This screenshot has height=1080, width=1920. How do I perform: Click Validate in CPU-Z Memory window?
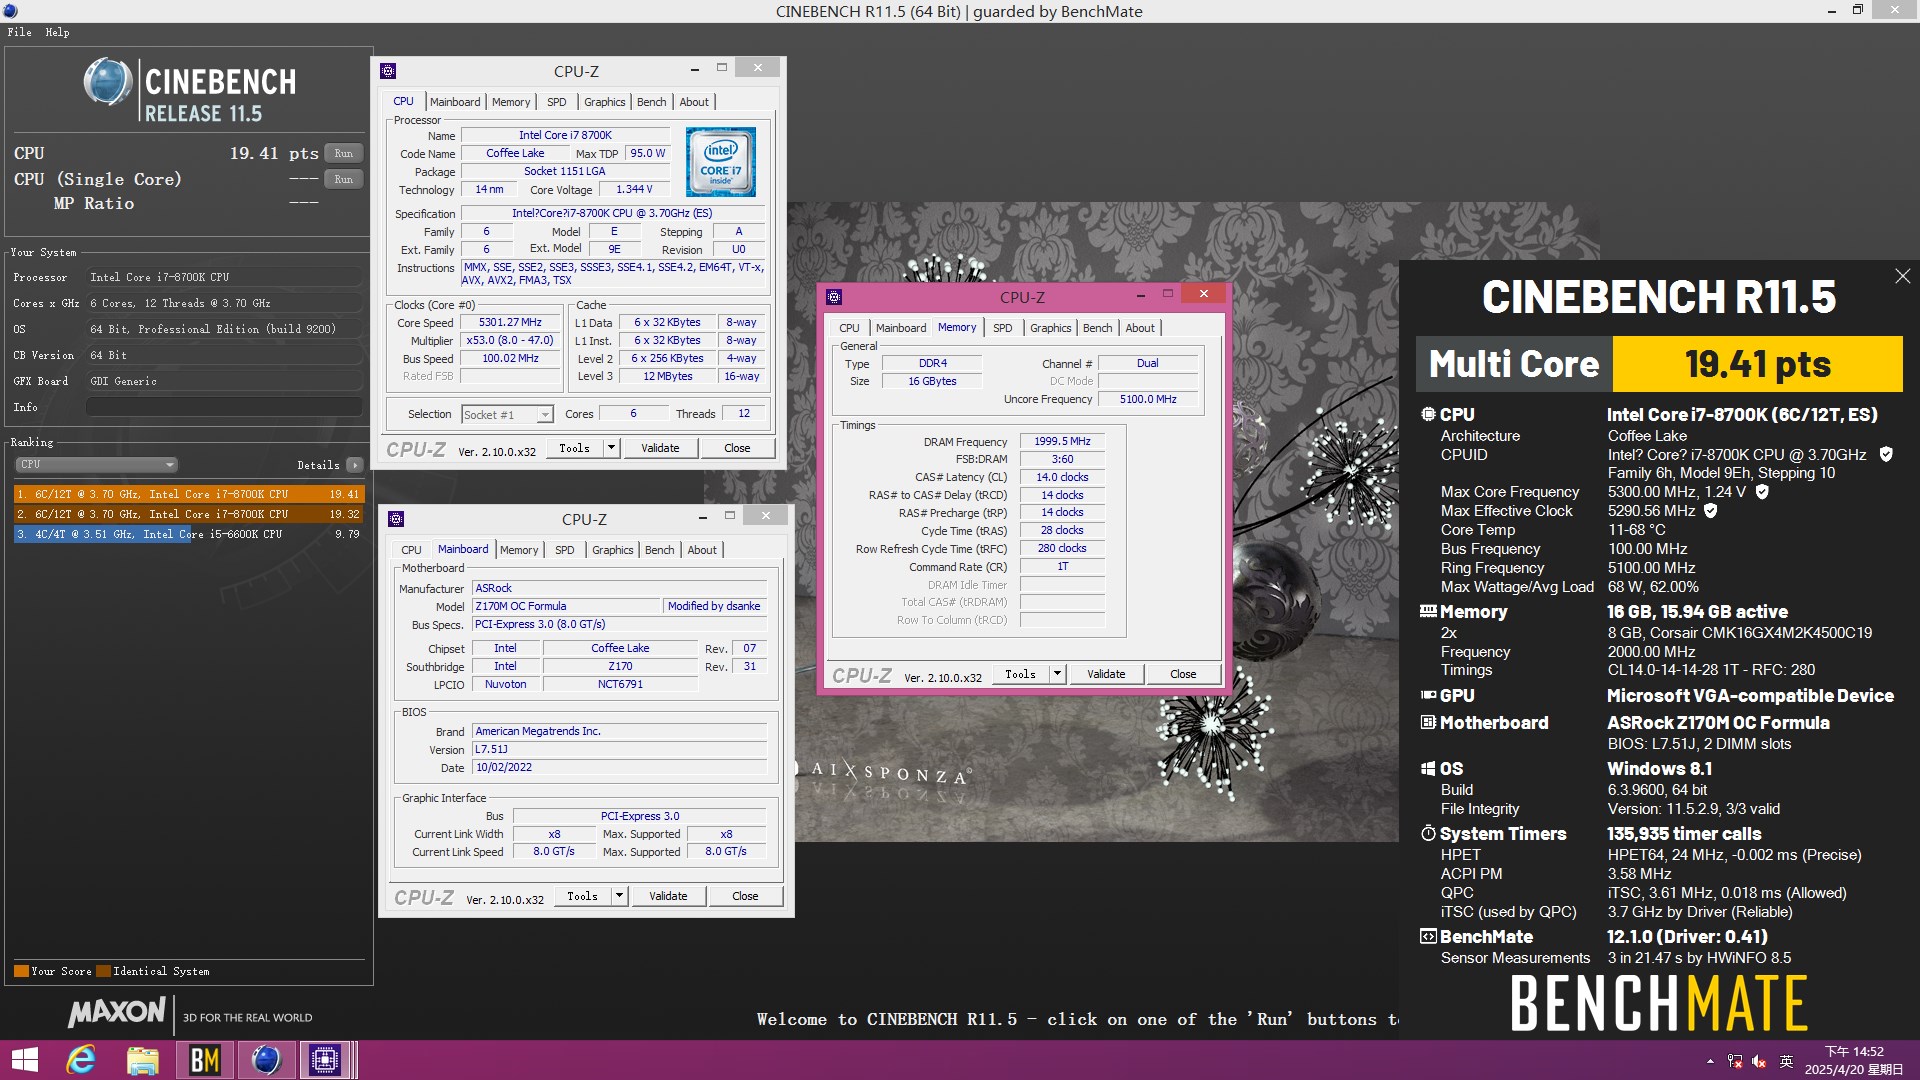[x=1106, y=674]
